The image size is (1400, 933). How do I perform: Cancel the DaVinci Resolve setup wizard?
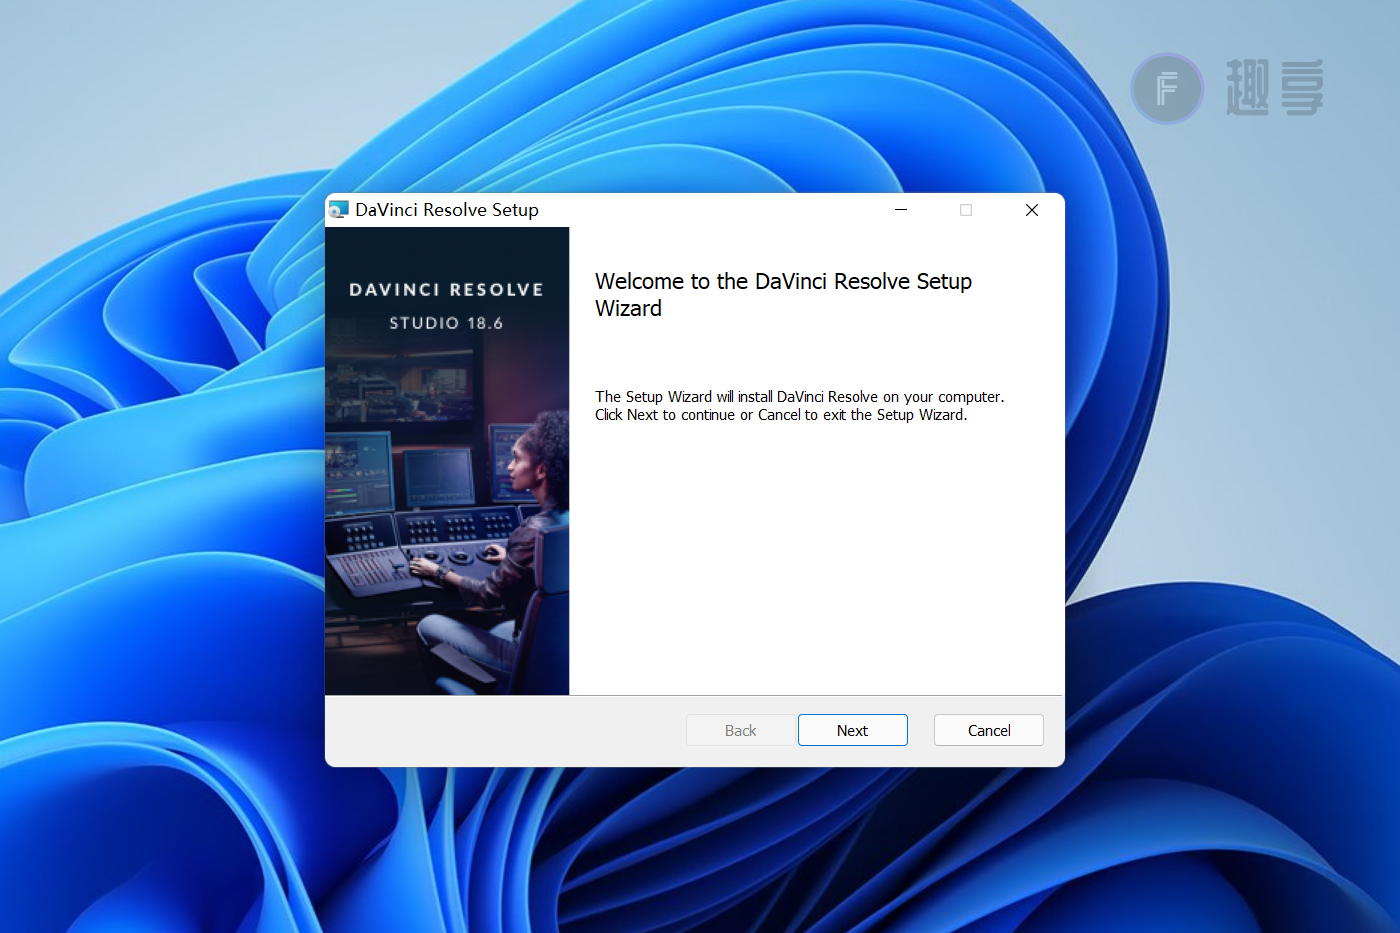988,730
